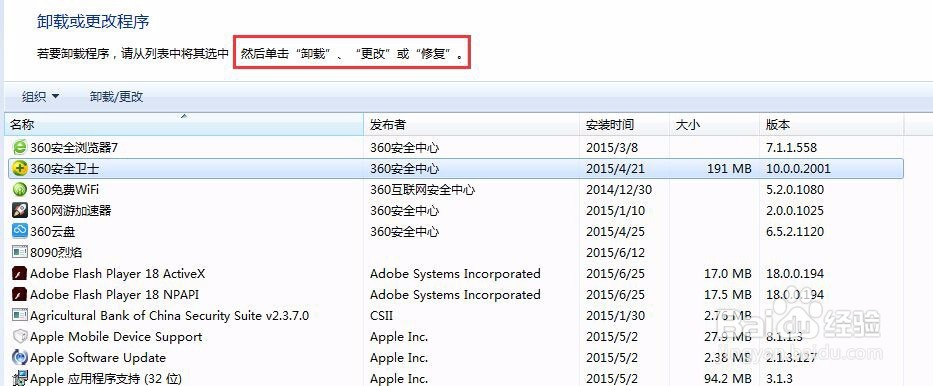Viewport: 933px width, 386px height.
Task: Click the 360安全卫士 shield icon
Action: pos(20,168)
